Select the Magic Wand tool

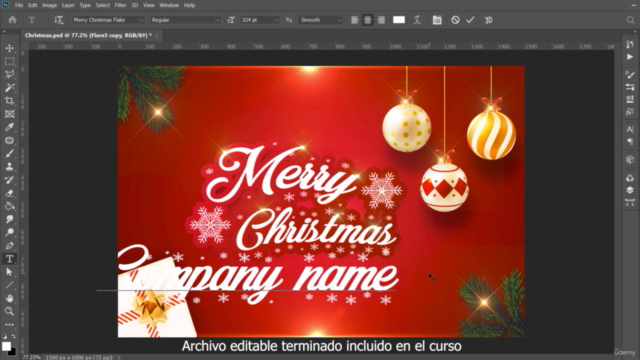[x=9, y=87]
